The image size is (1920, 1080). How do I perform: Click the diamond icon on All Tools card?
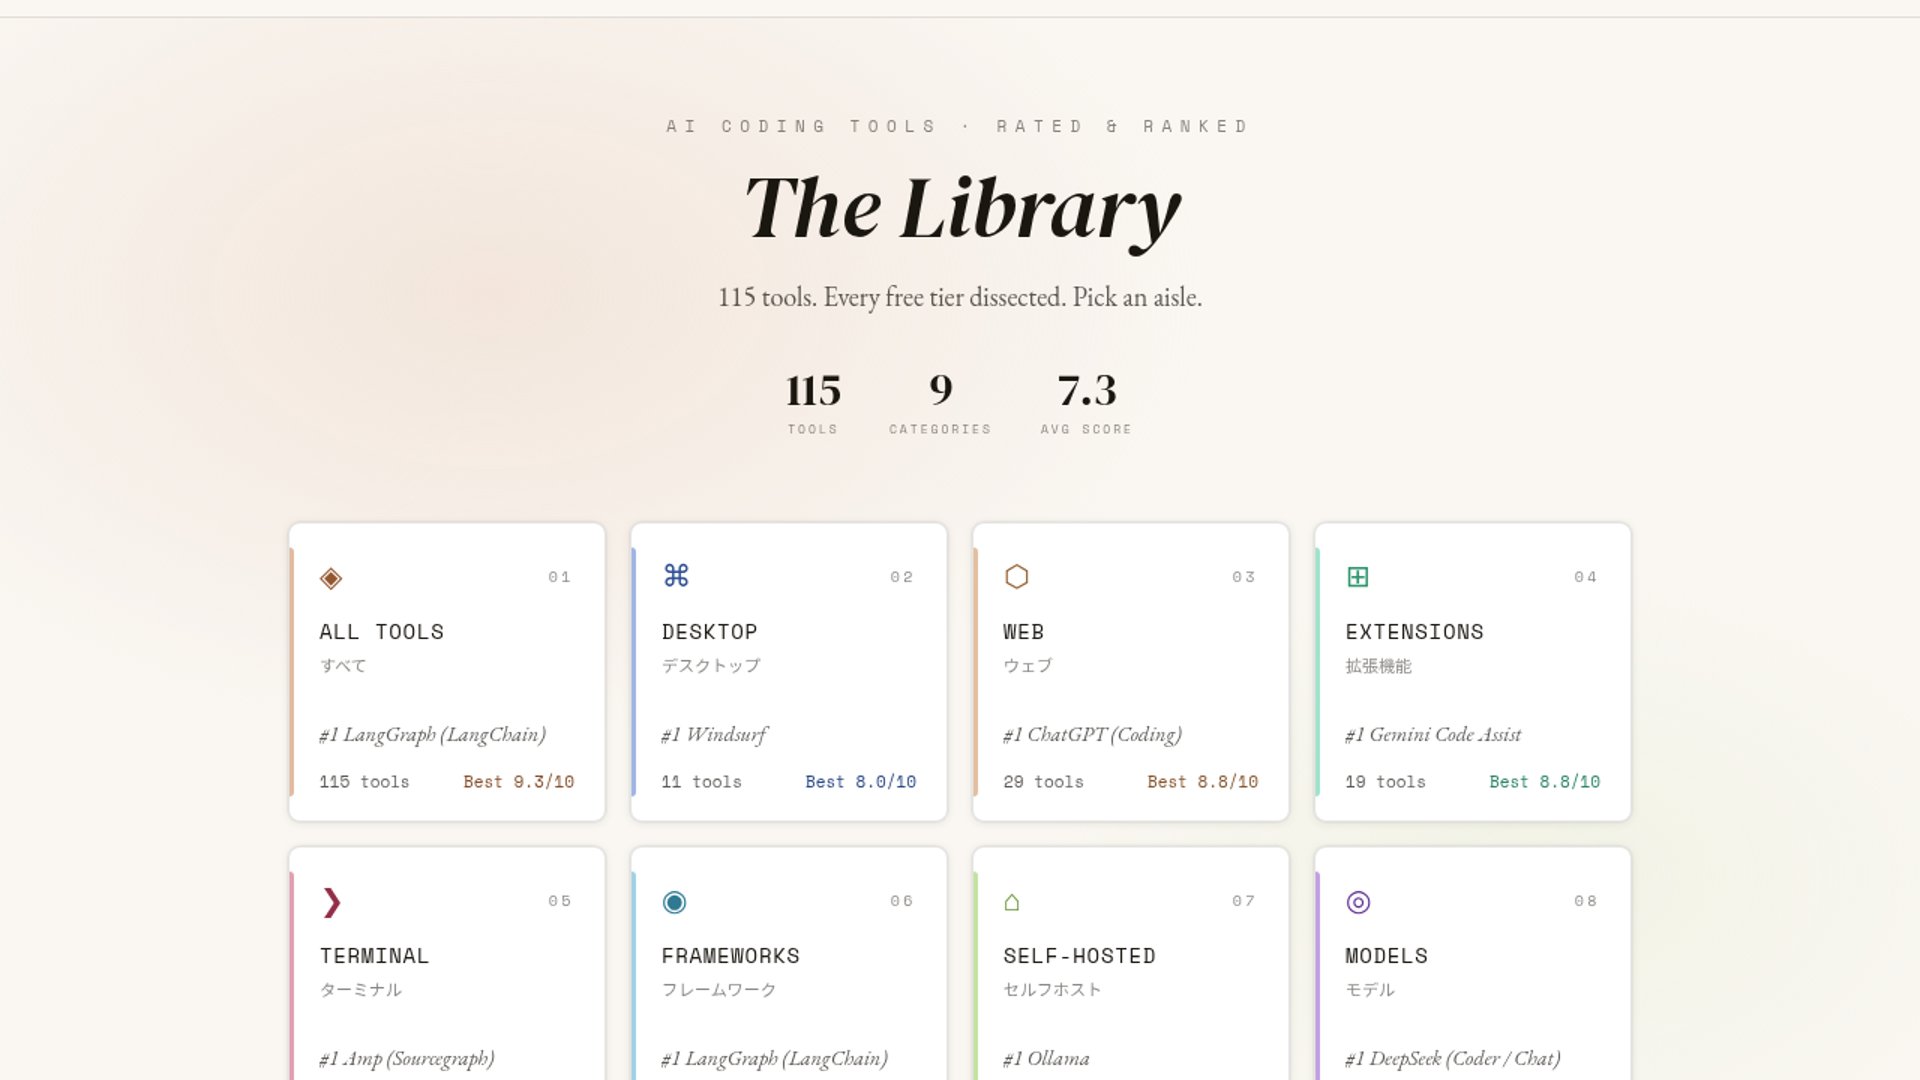click(331, 578)
